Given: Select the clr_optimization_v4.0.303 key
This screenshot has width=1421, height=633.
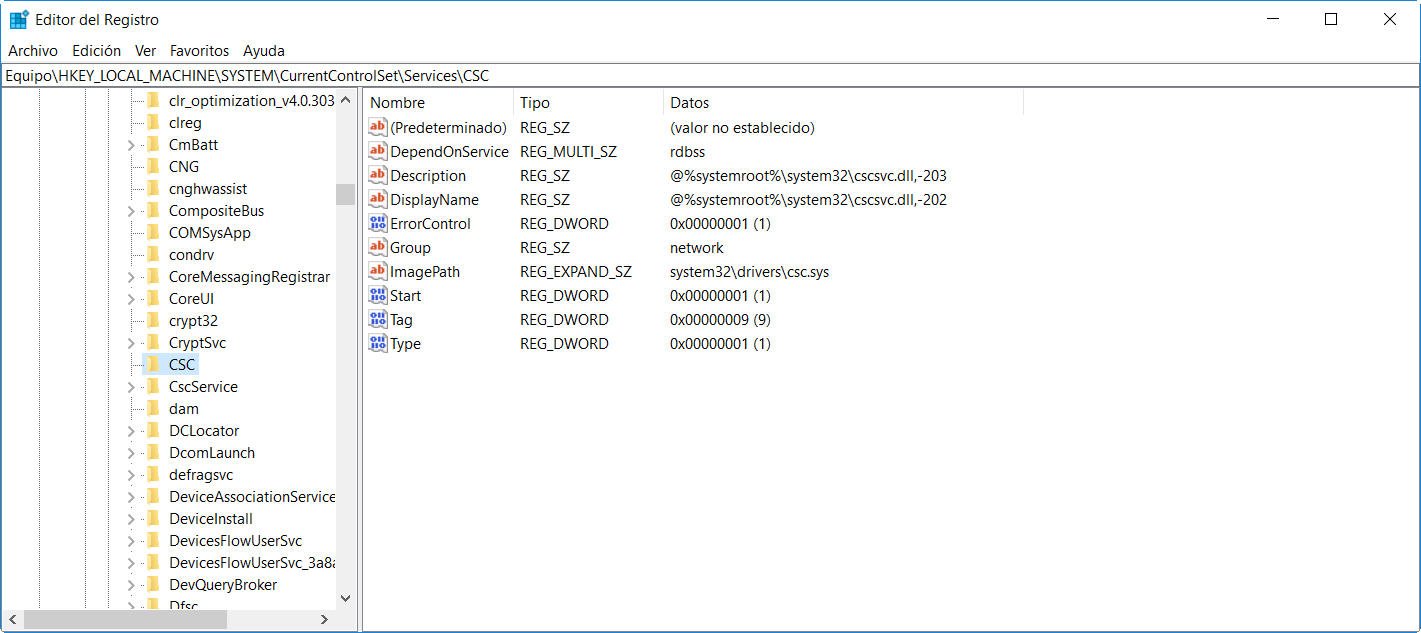Looking at the screenshot, I should tap(251, 101).
